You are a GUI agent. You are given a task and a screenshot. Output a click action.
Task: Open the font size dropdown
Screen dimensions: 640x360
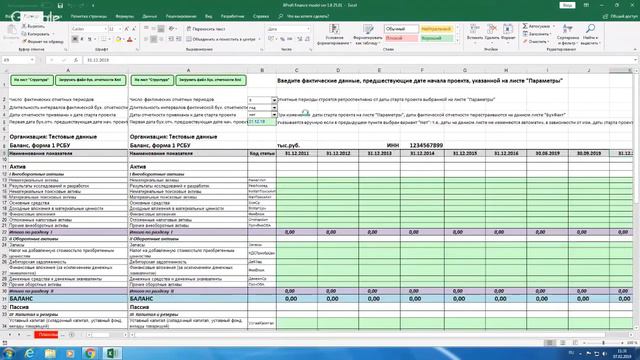point(120,29)
